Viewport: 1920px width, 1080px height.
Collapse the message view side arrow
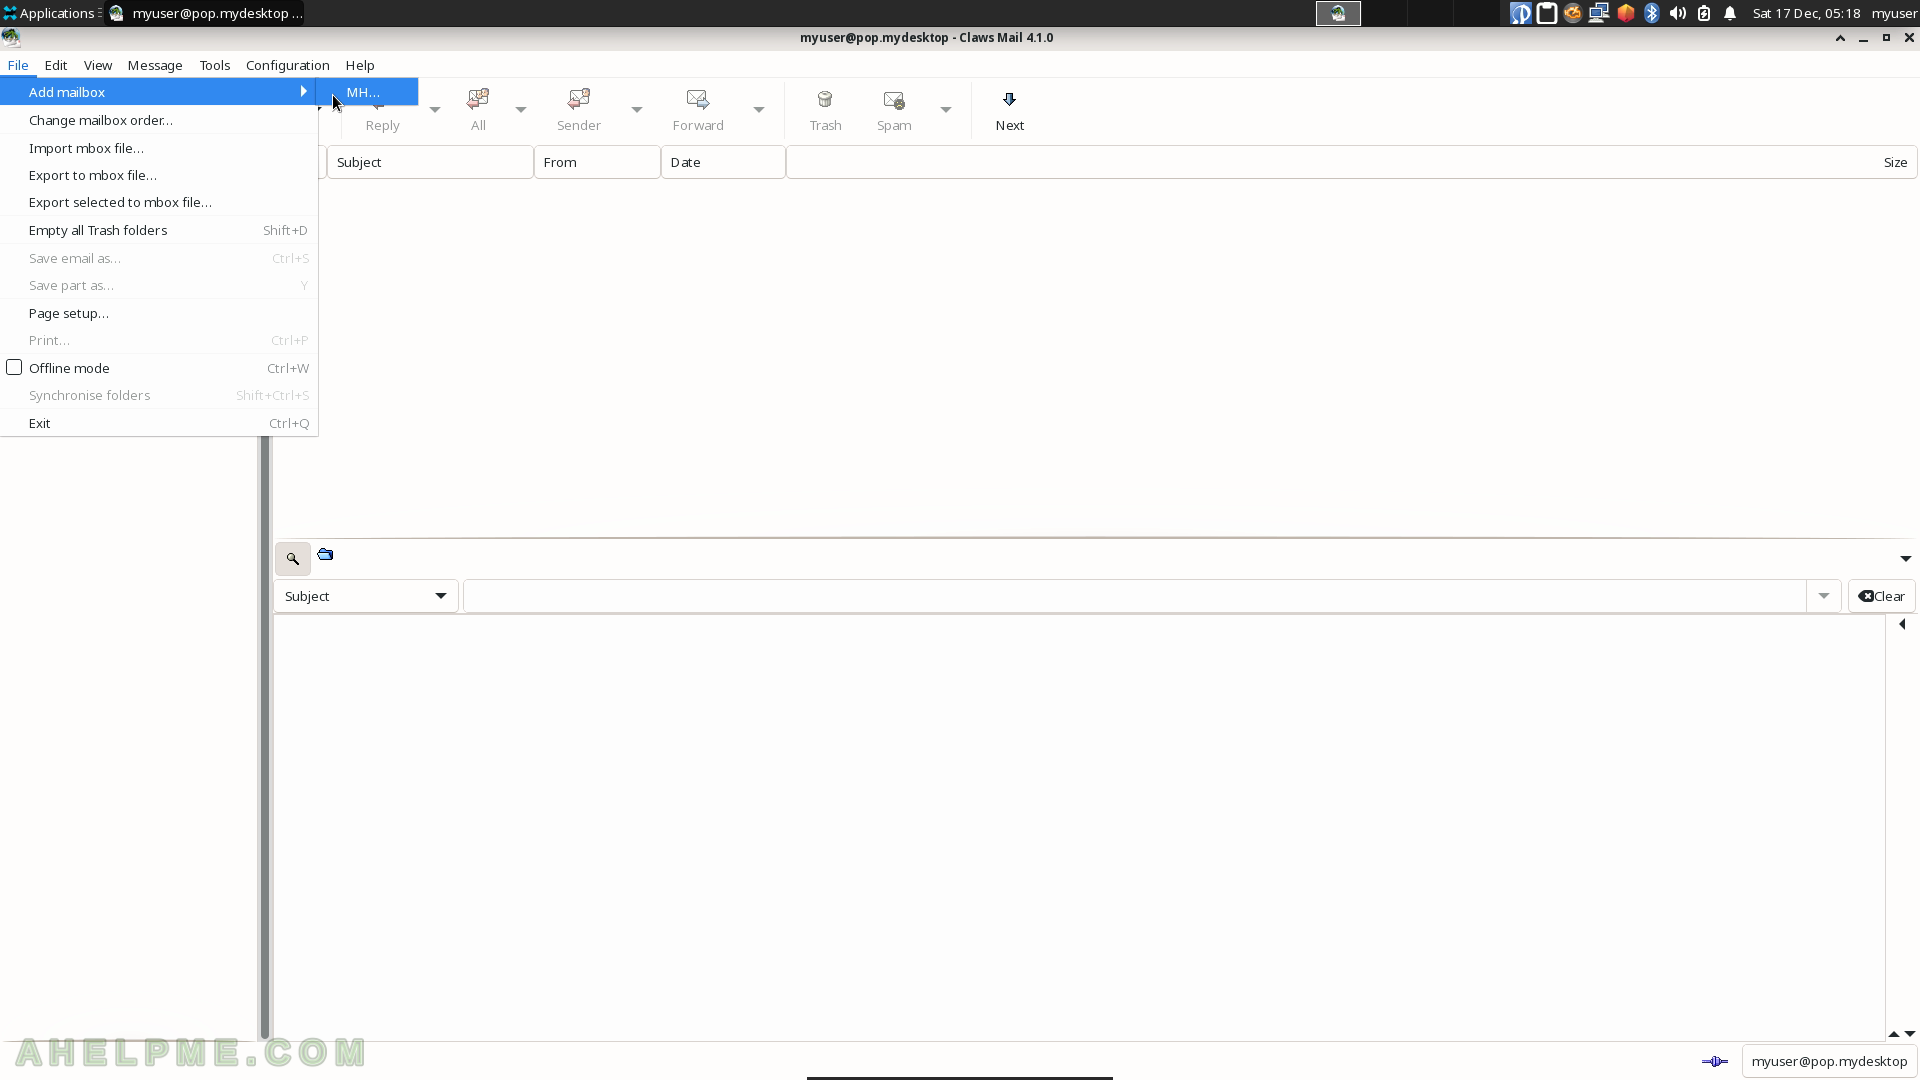click(1902, 624)
